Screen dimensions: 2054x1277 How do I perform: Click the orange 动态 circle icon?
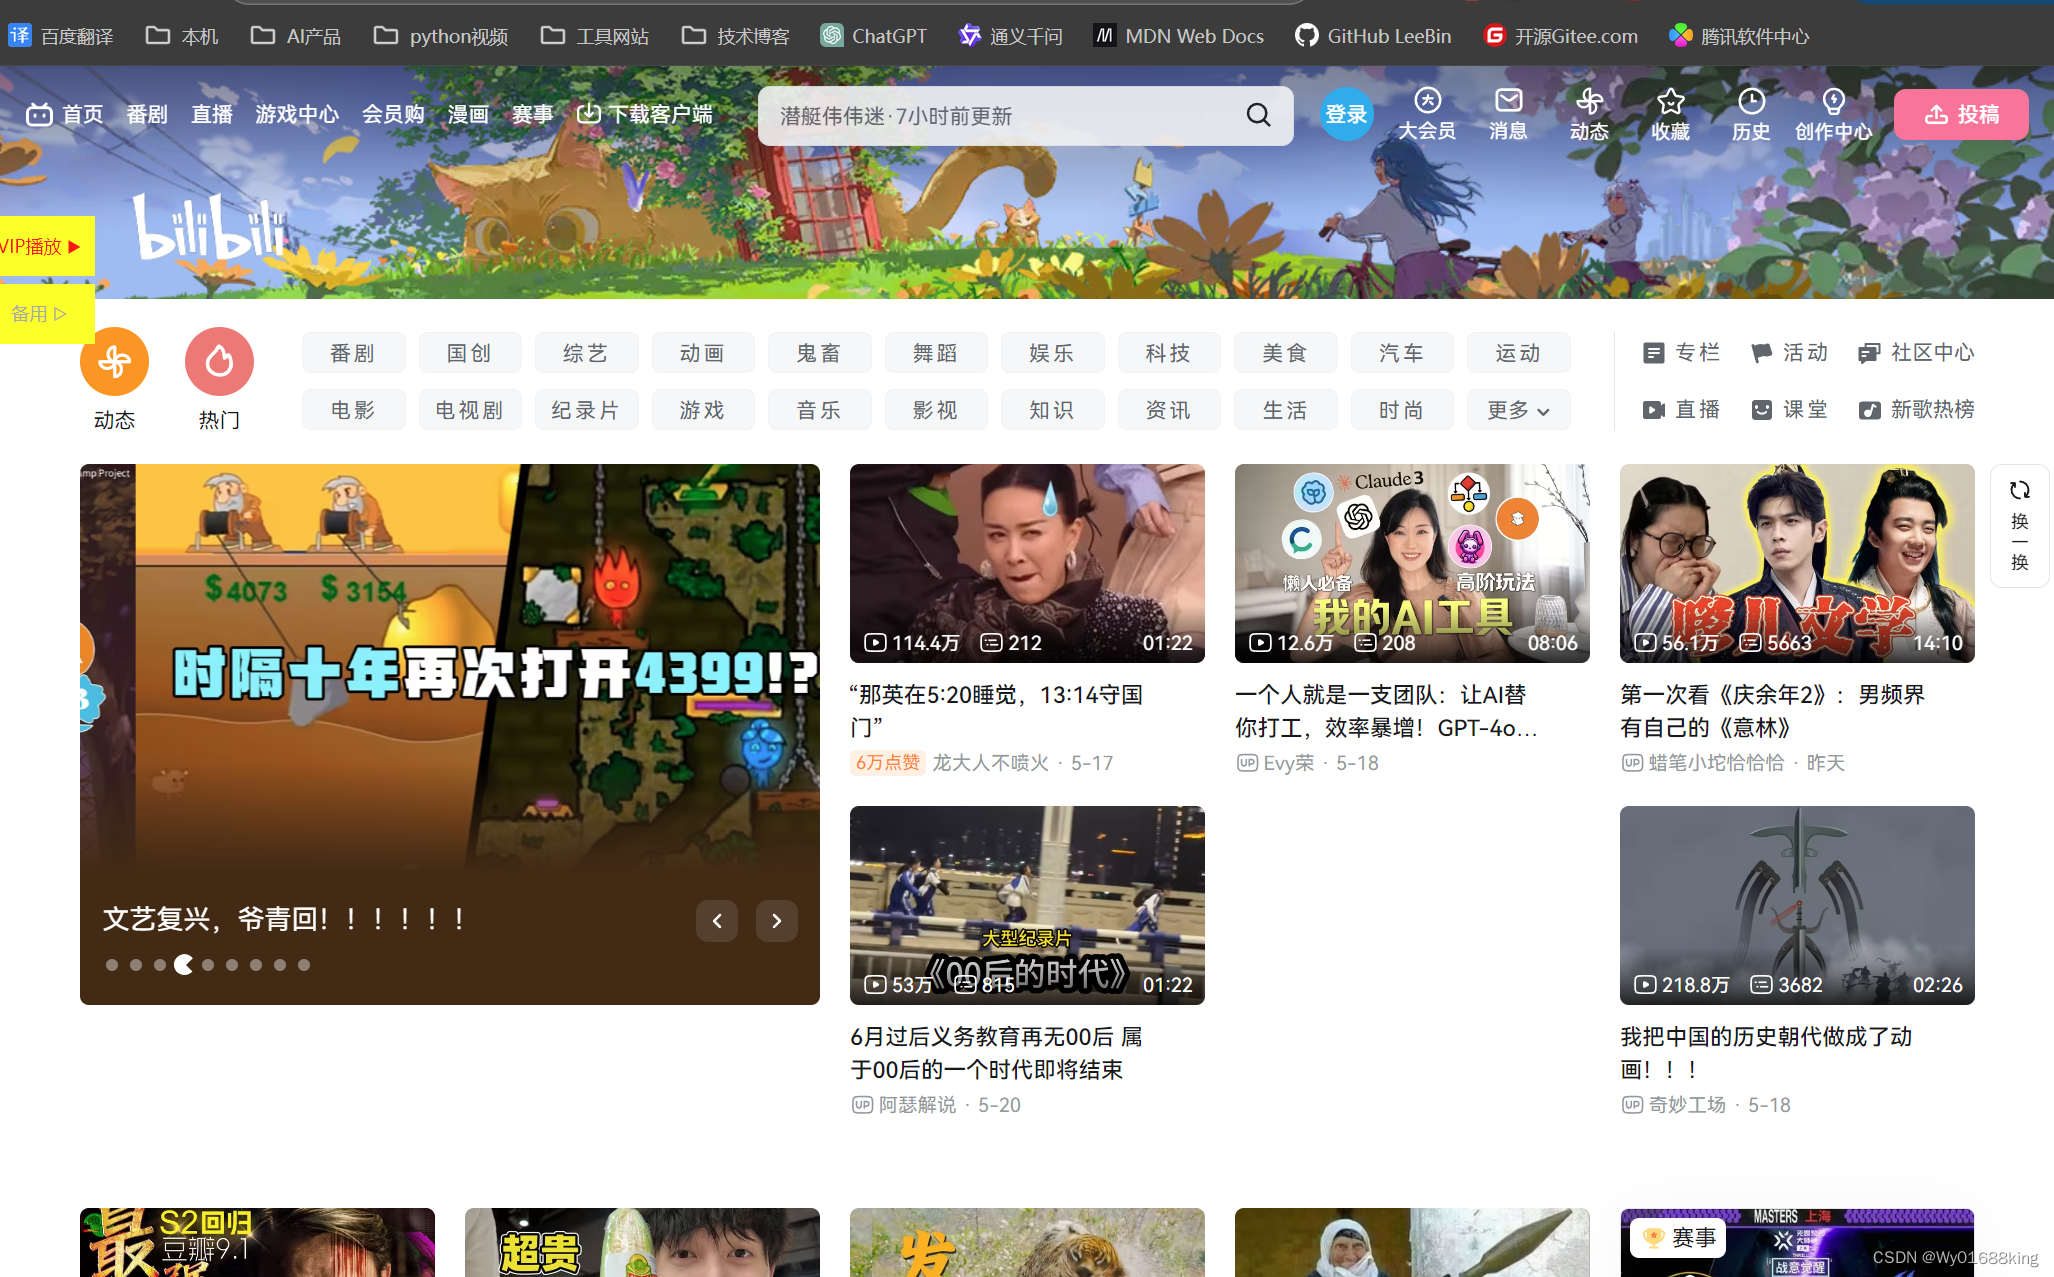tap(114, 361)
